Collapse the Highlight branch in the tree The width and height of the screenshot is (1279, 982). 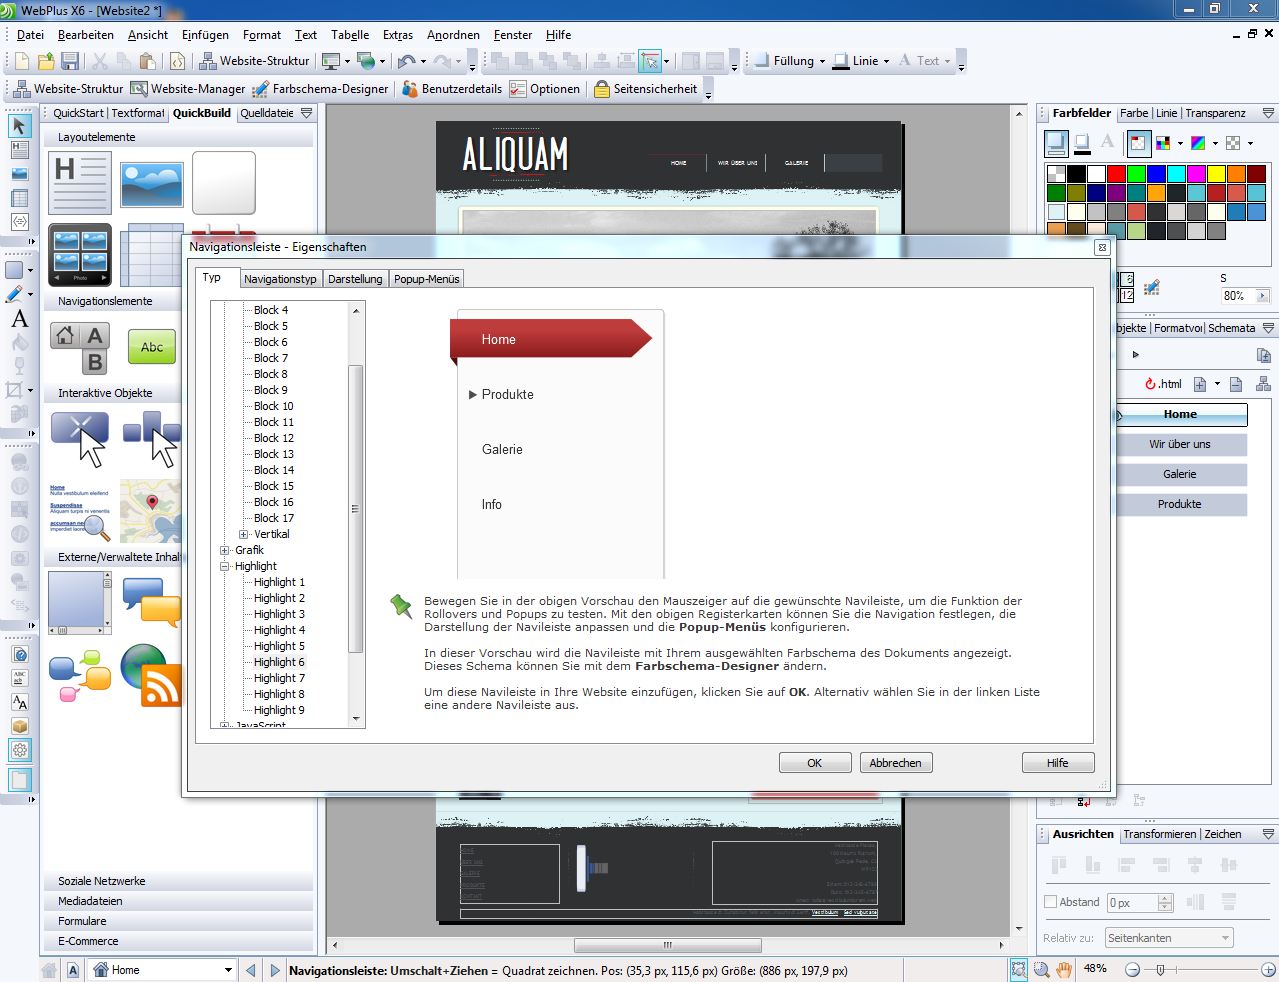224,565
